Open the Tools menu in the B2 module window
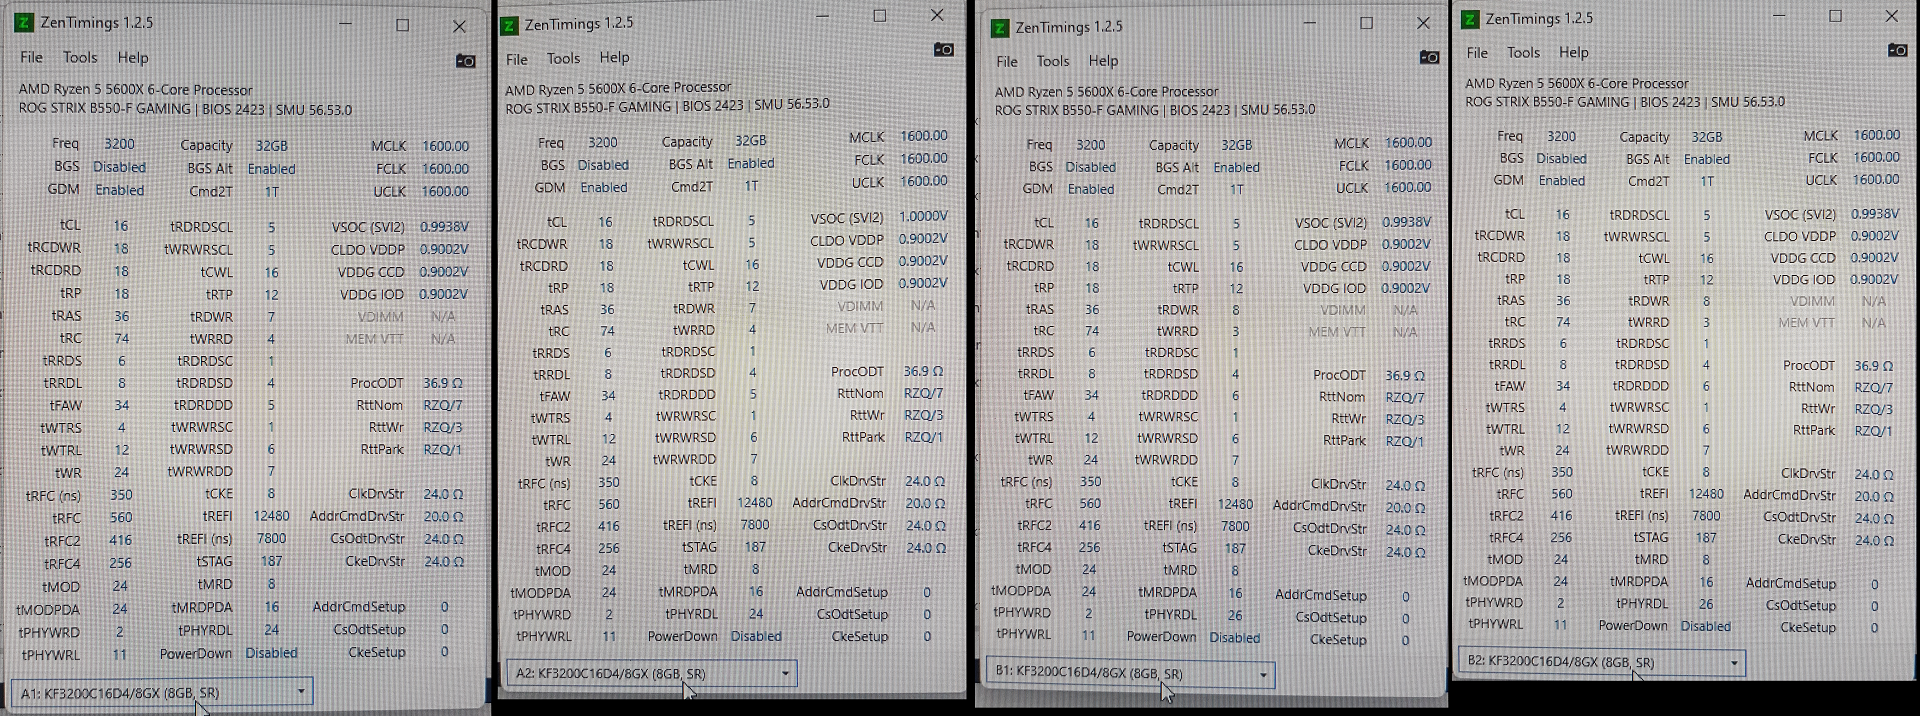The width and height of the screenshot is (1920, 716). 1523,53
